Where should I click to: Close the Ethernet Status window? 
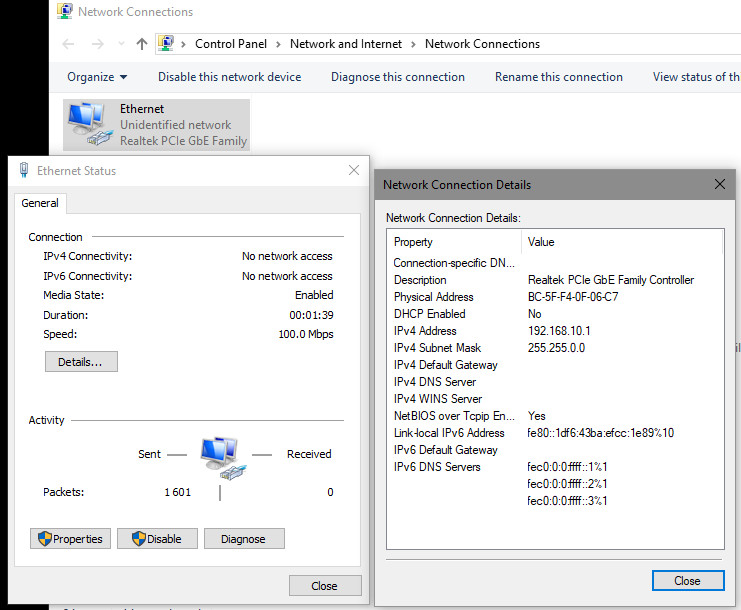[x=353, y=170]
